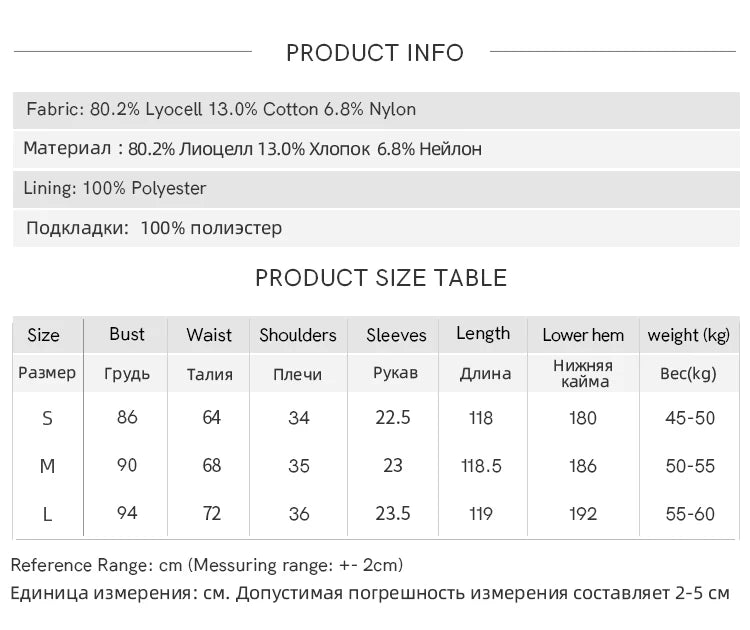Select the Fabric composition row in English
The image size is (750, 630).
(x=221, y=110)
